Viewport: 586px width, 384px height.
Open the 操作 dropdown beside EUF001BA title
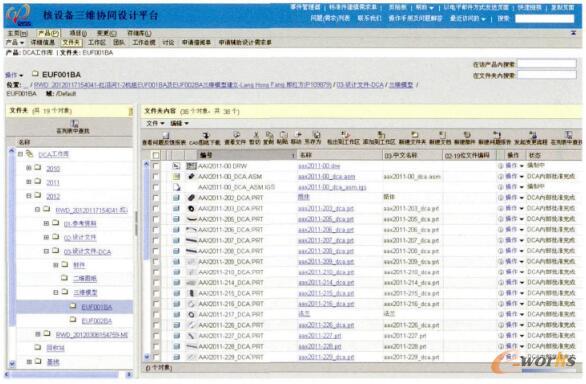[15, 75]
